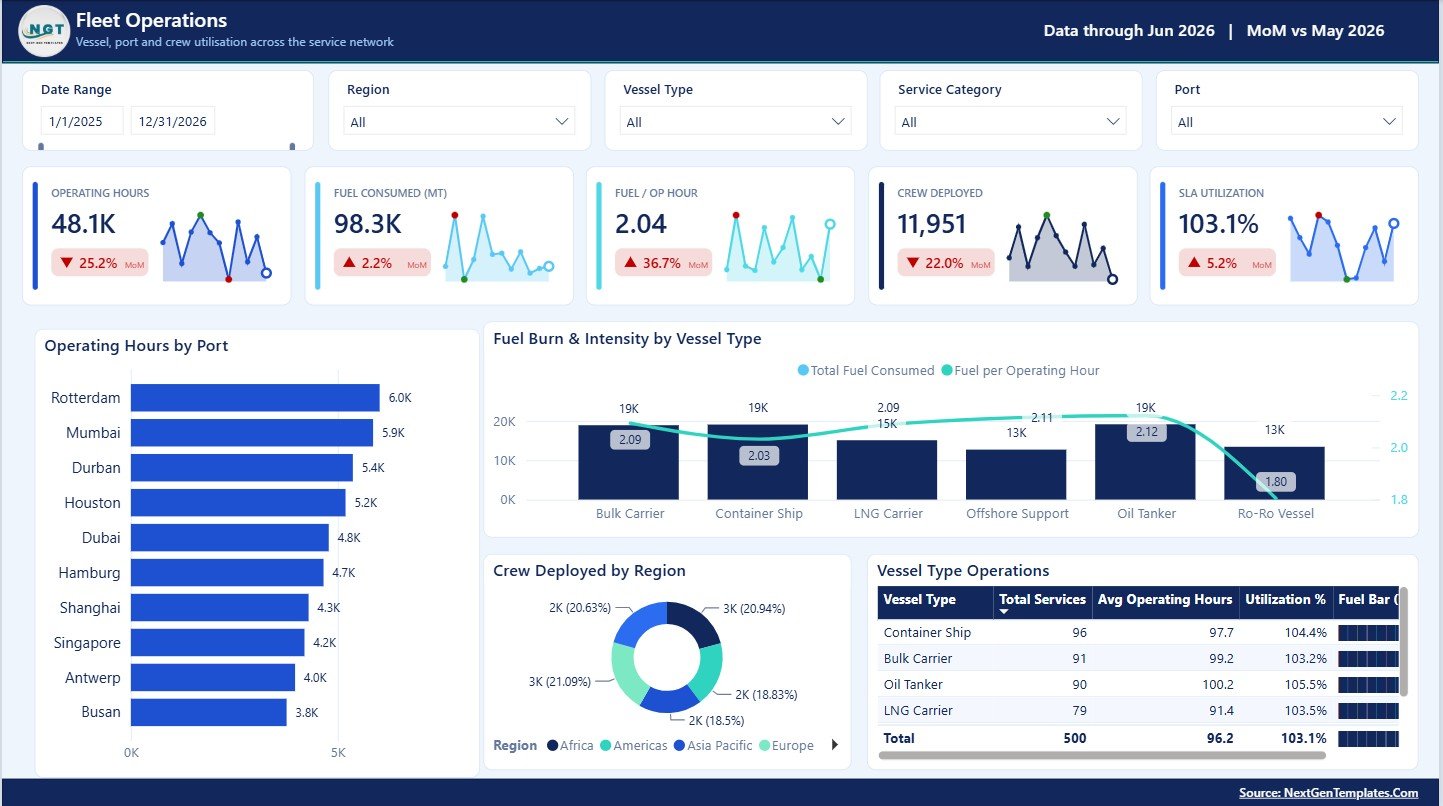Click the Operating Hours 25.2% MoM badge

pyautogui.click(x=100, y=263)
